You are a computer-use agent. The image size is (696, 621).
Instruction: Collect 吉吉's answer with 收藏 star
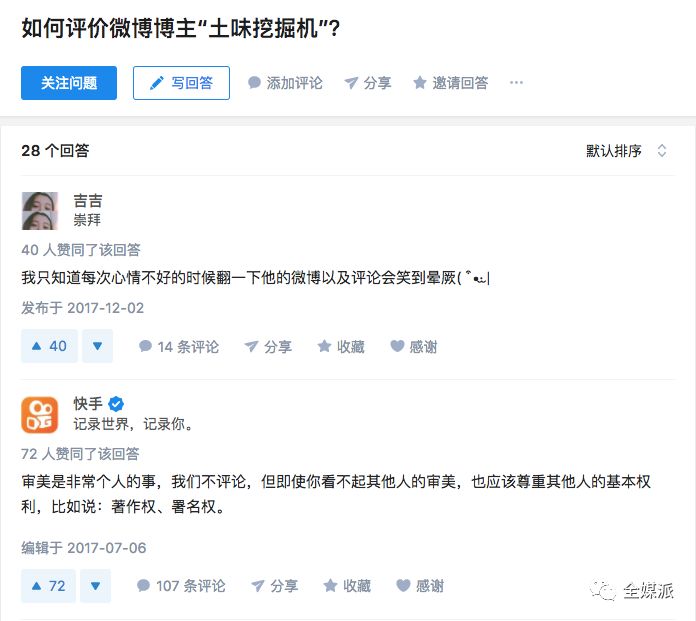click(x=341, y=347)
